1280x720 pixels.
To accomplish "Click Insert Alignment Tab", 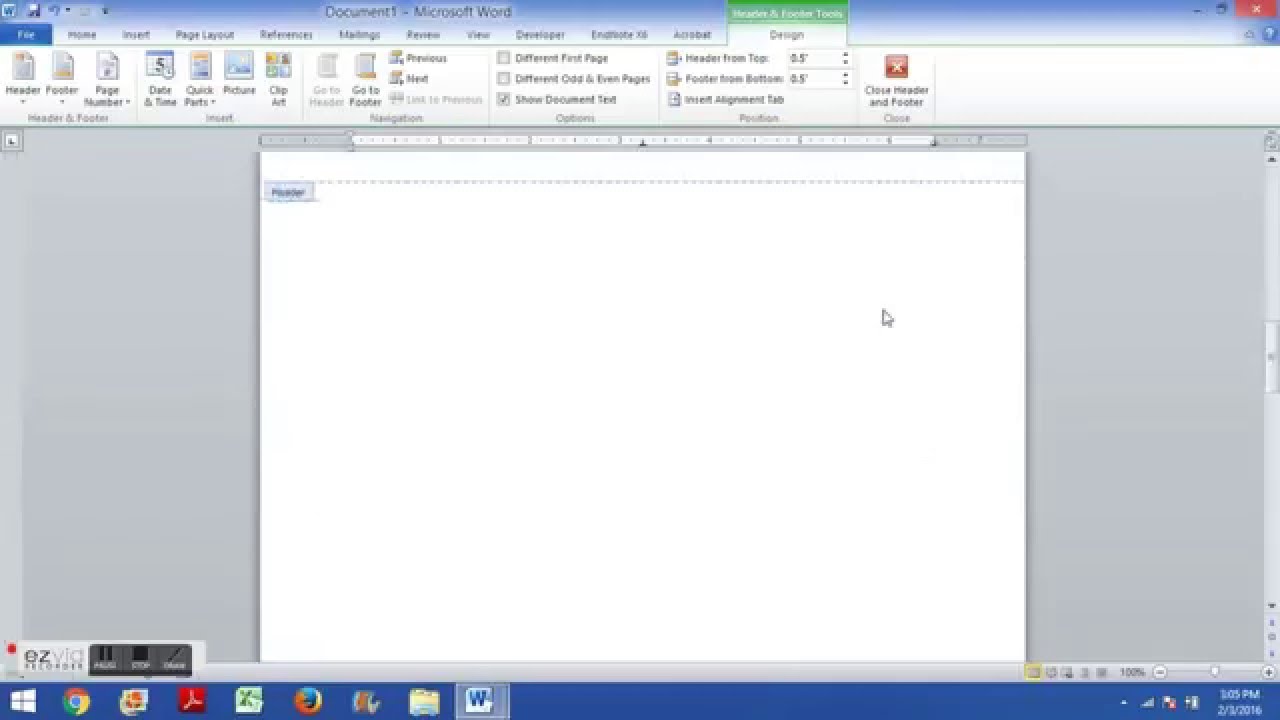I will (x=725, y=99).
